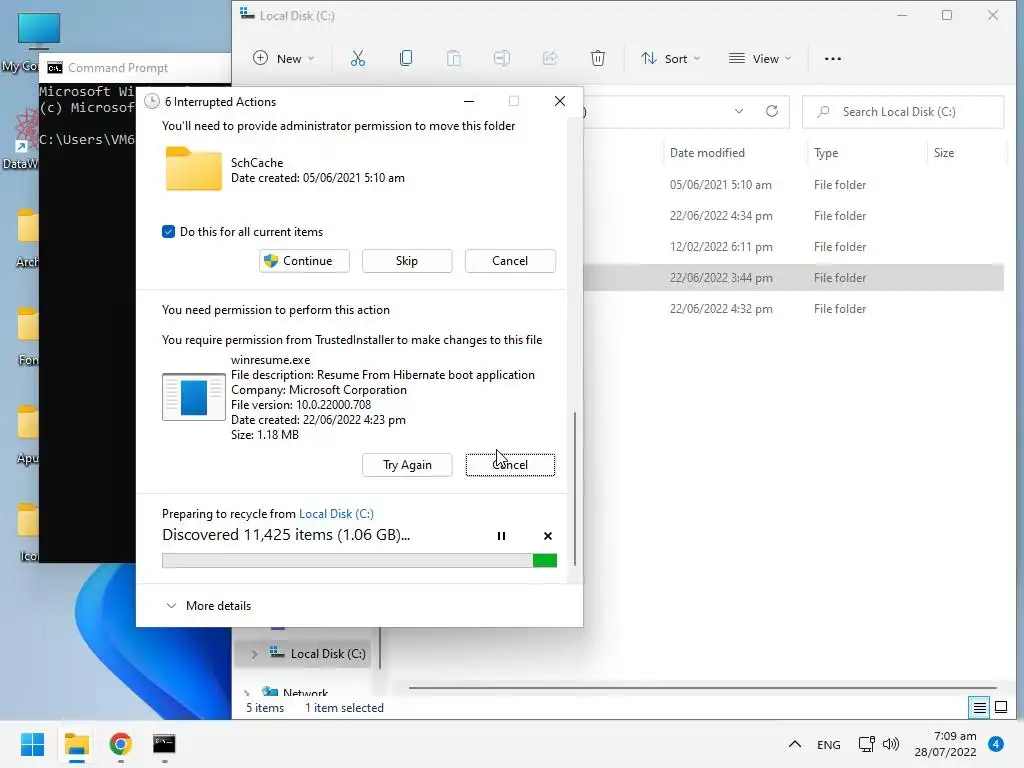Image resolution: width=1024 pixels, height=768 pixels.
Task: Click the ENG language indicator
Action: pyautogui.click(x=829, y=744)
